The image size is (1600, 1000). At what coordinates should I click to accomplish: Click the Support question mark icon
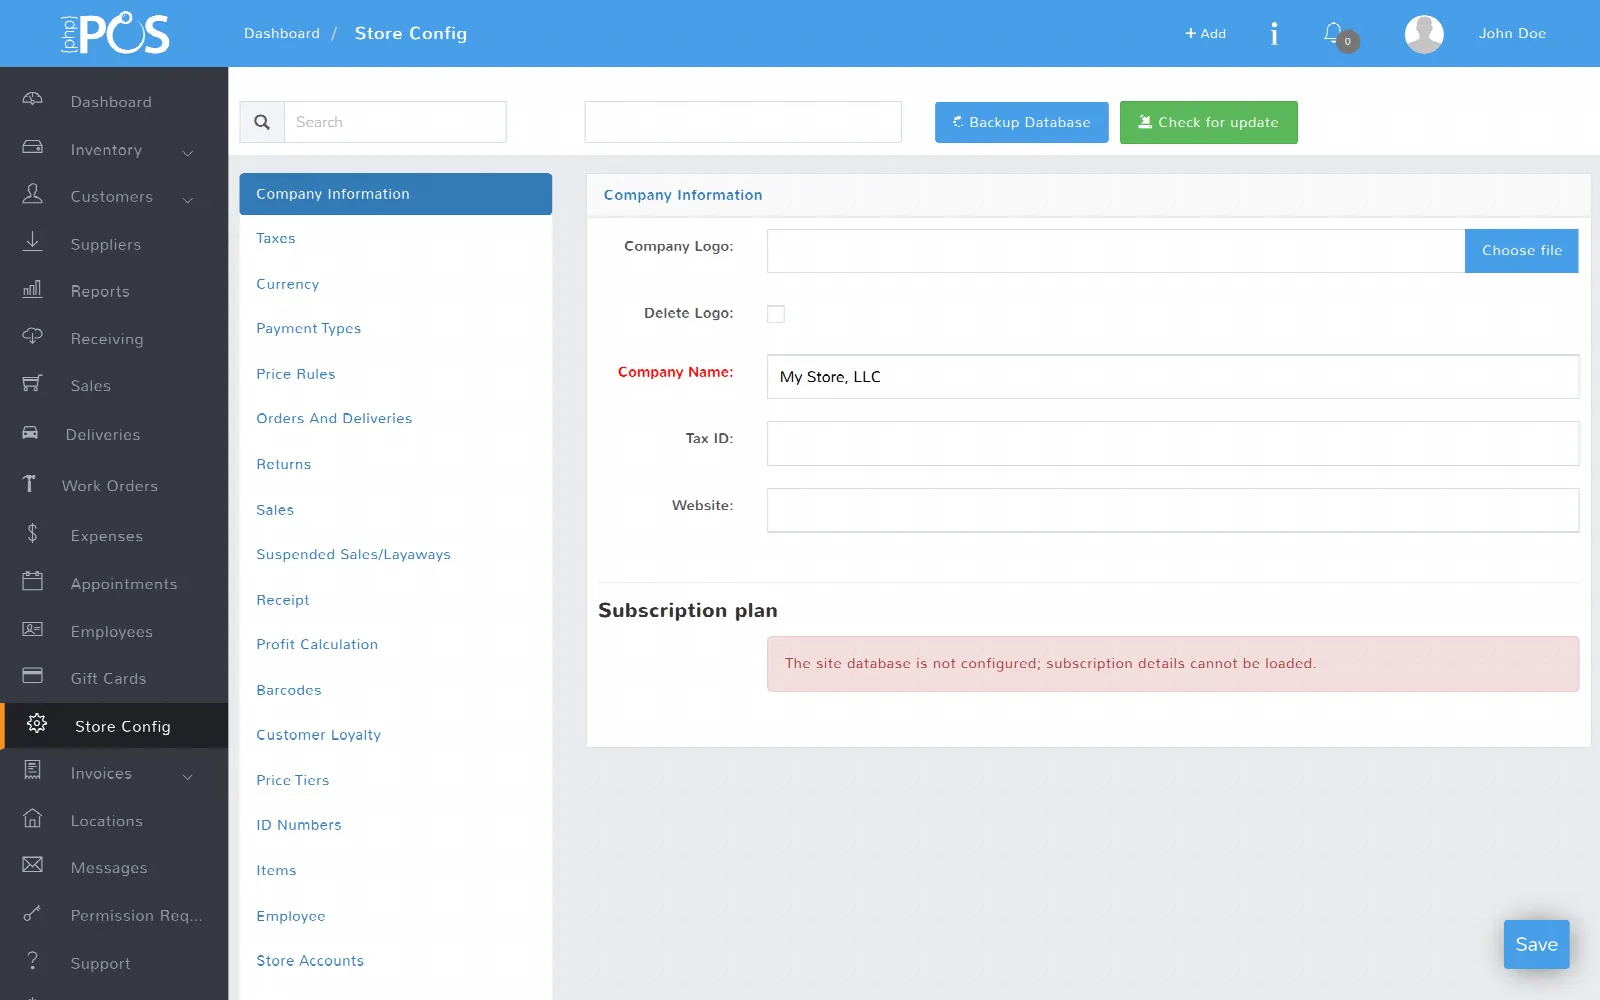click(x=33, y=960)
